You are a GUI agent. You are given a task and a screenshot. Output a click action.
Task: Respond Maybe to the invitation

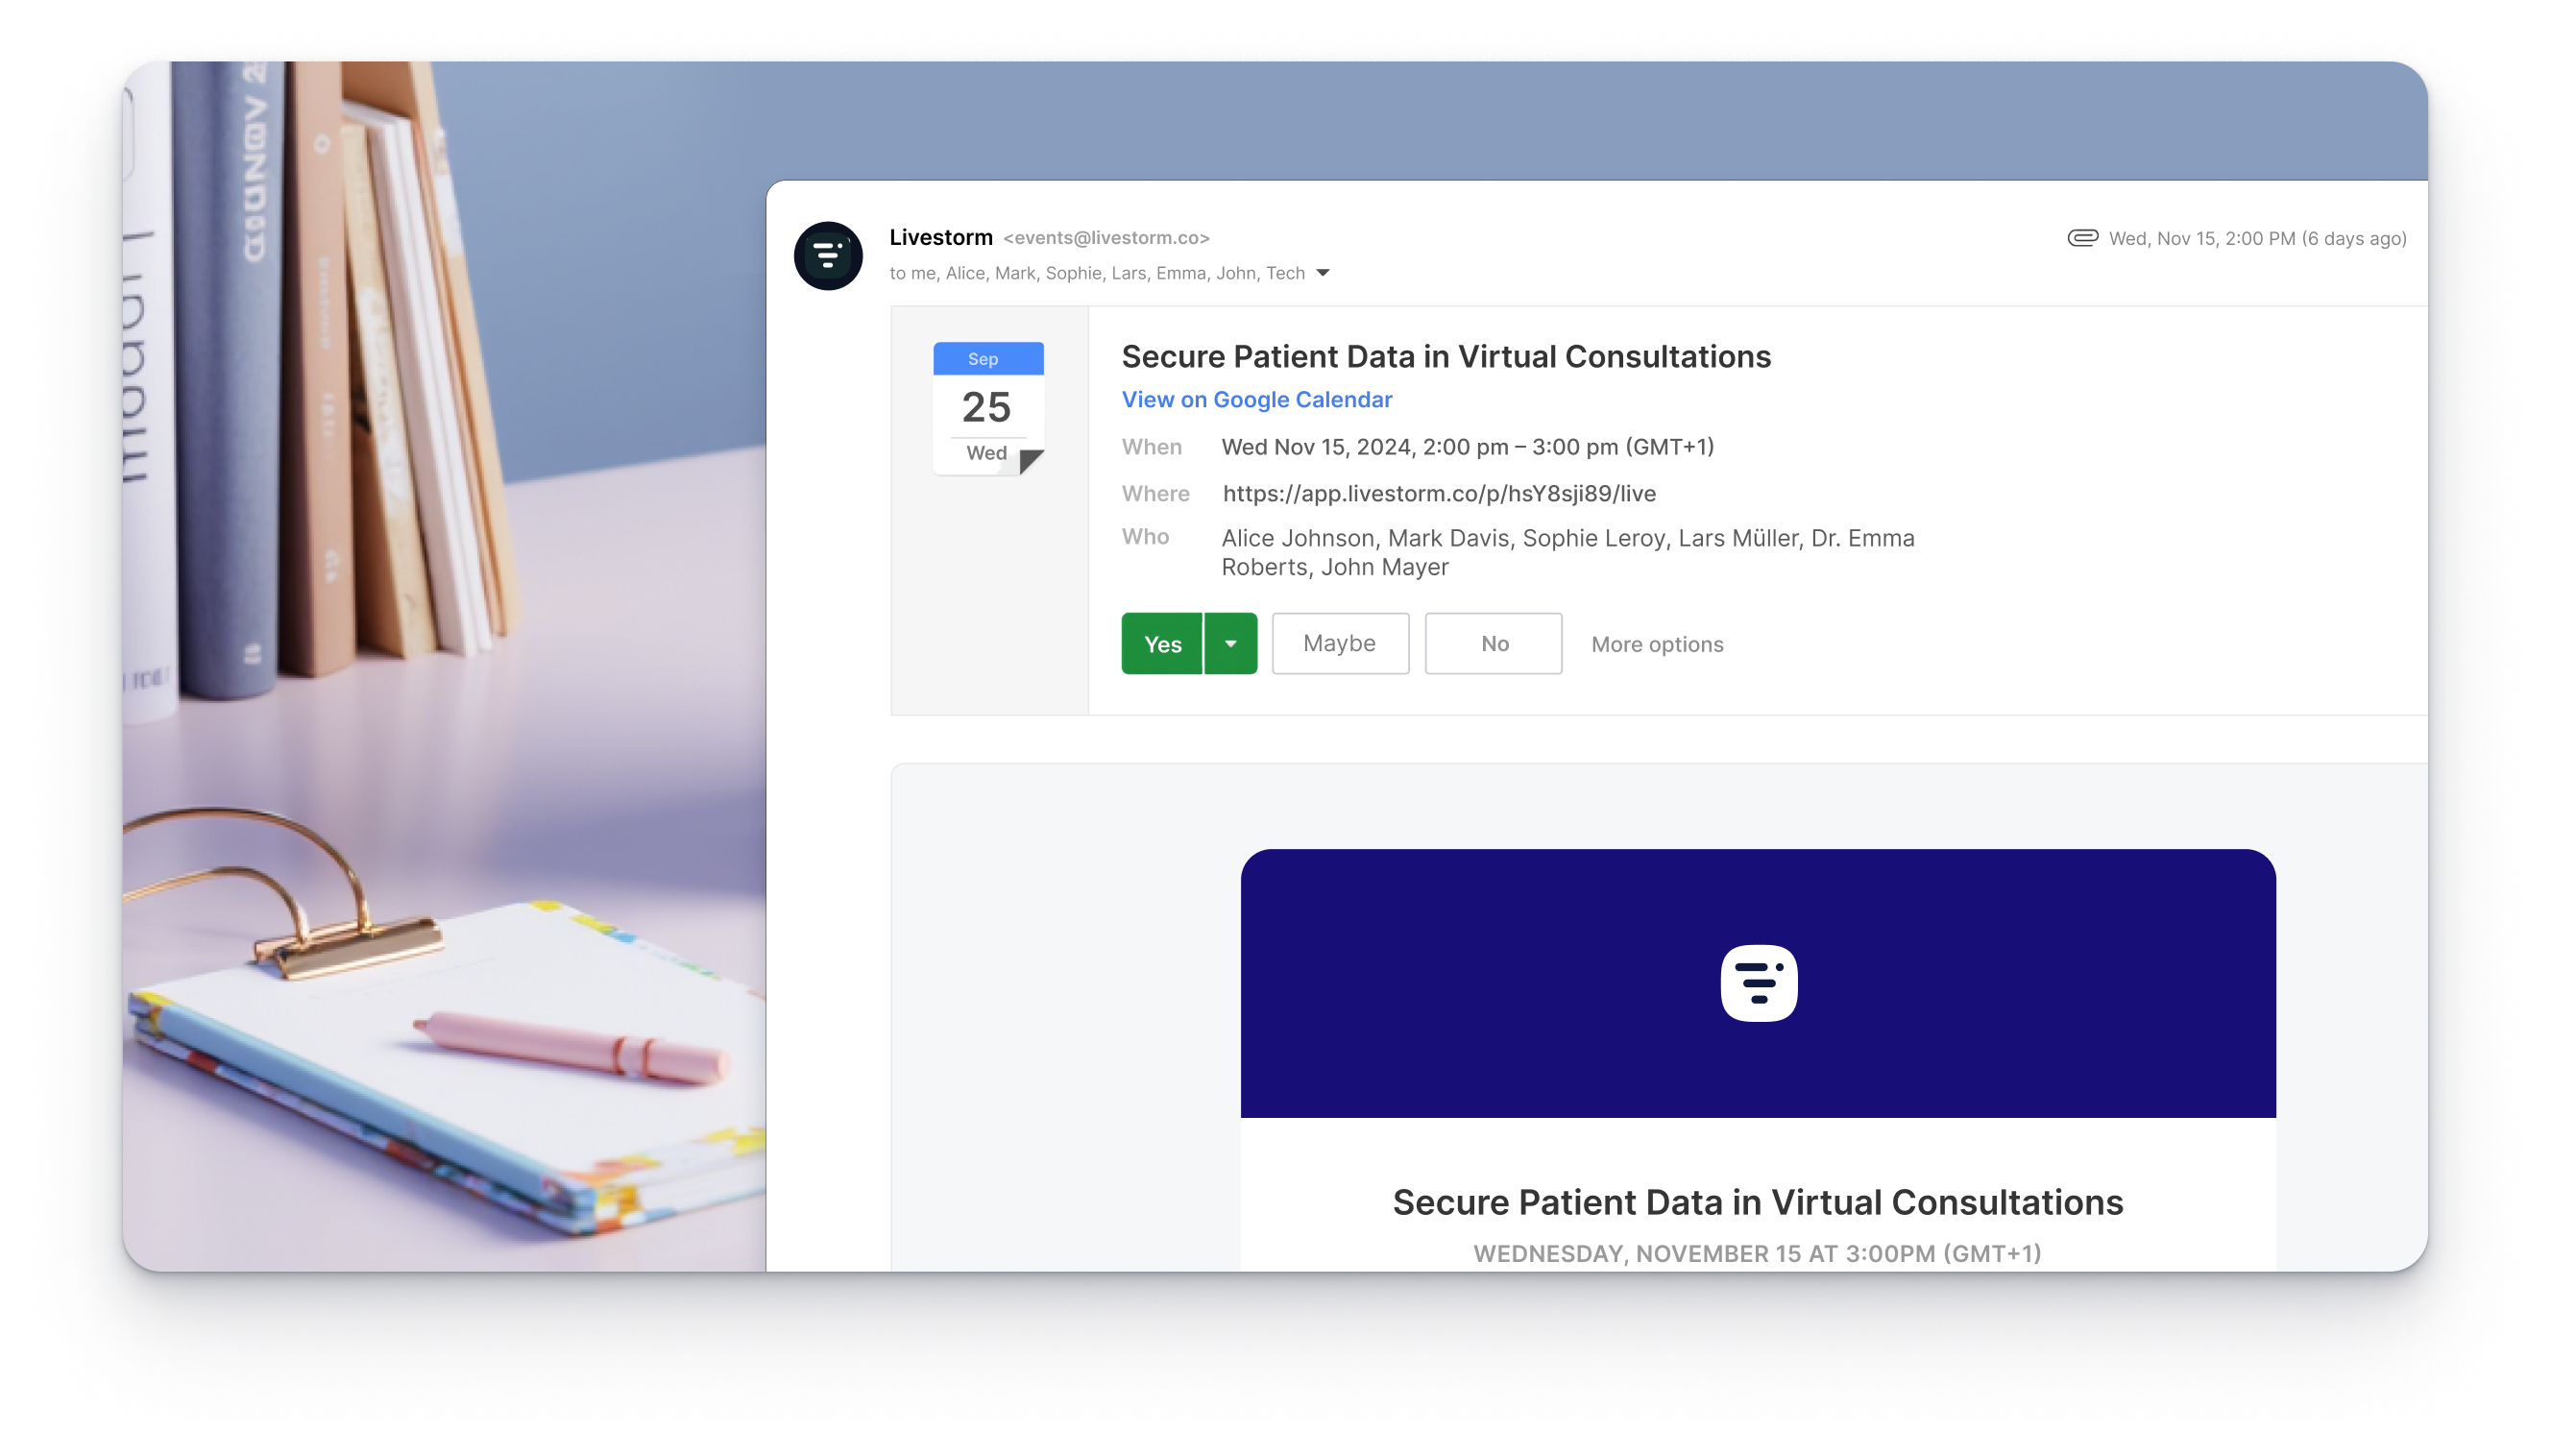tap(1340, 644)
